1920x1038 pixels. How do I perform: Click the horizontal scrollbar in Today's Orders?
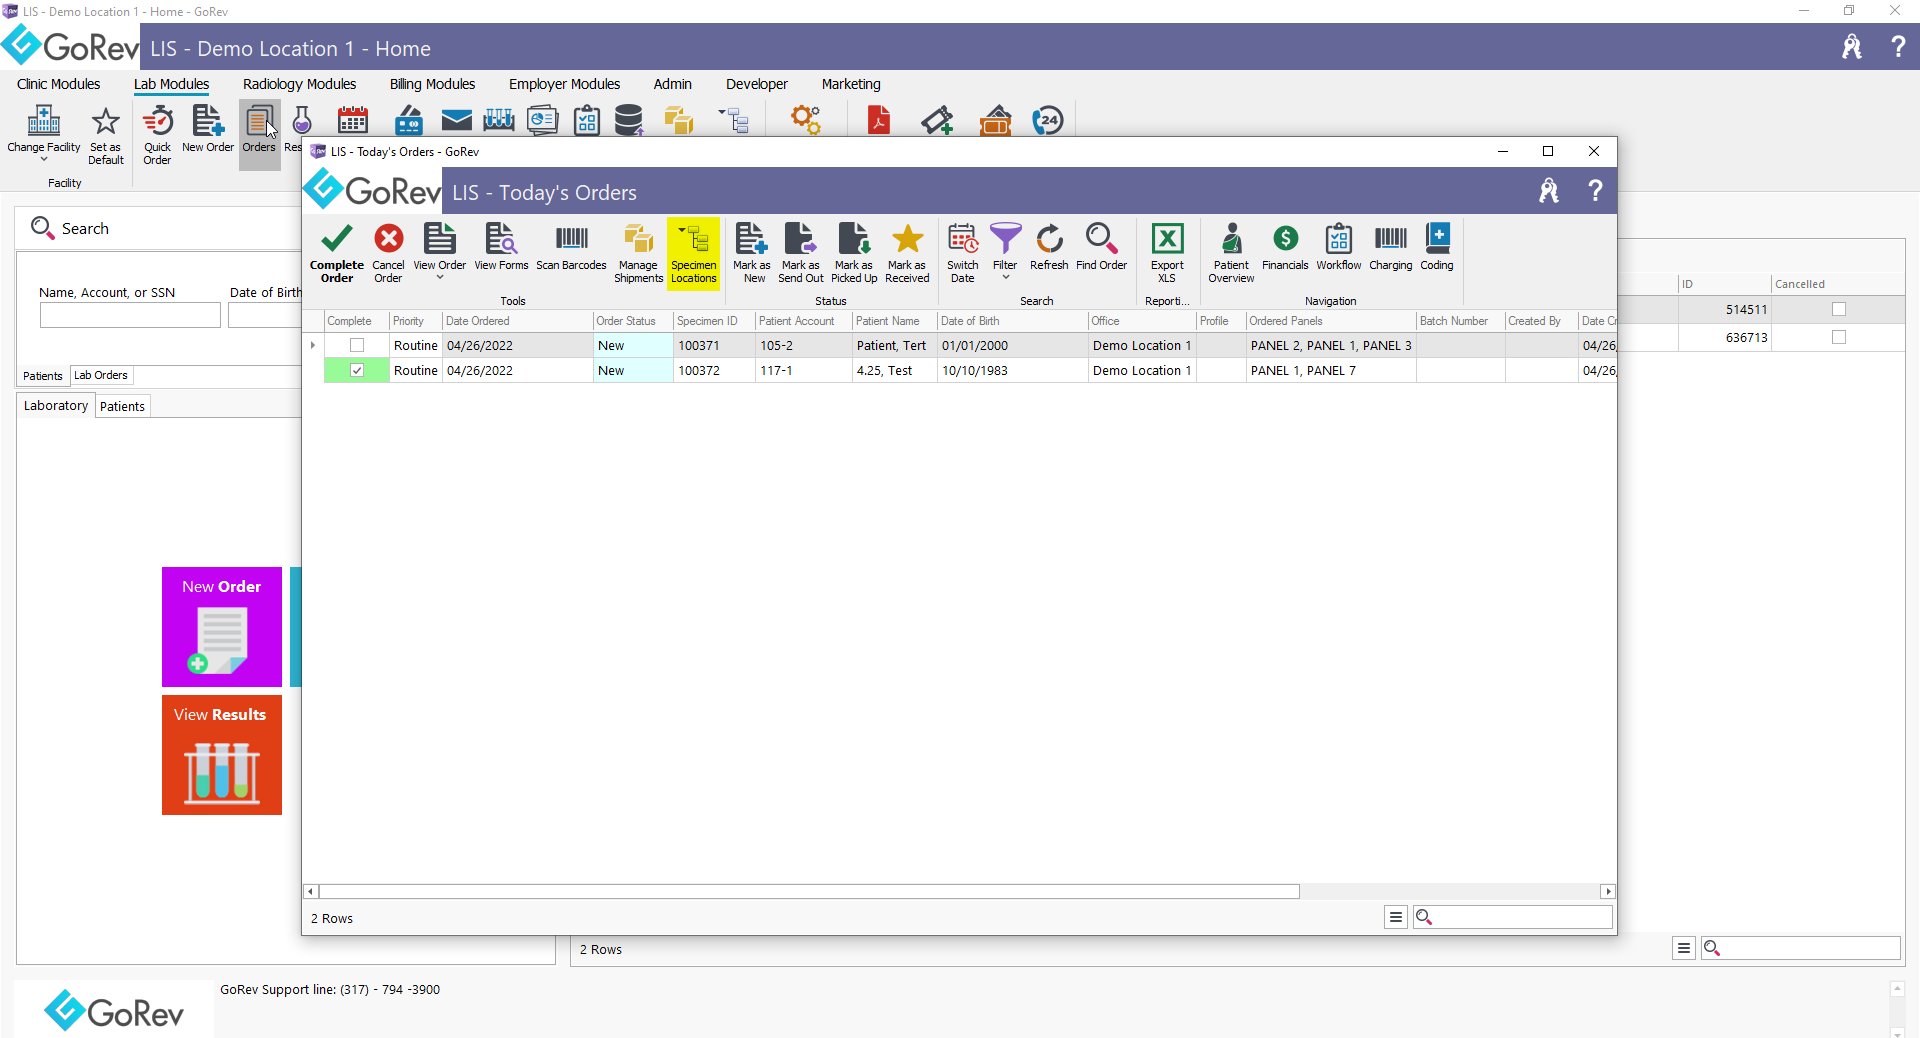coord(809,891)
